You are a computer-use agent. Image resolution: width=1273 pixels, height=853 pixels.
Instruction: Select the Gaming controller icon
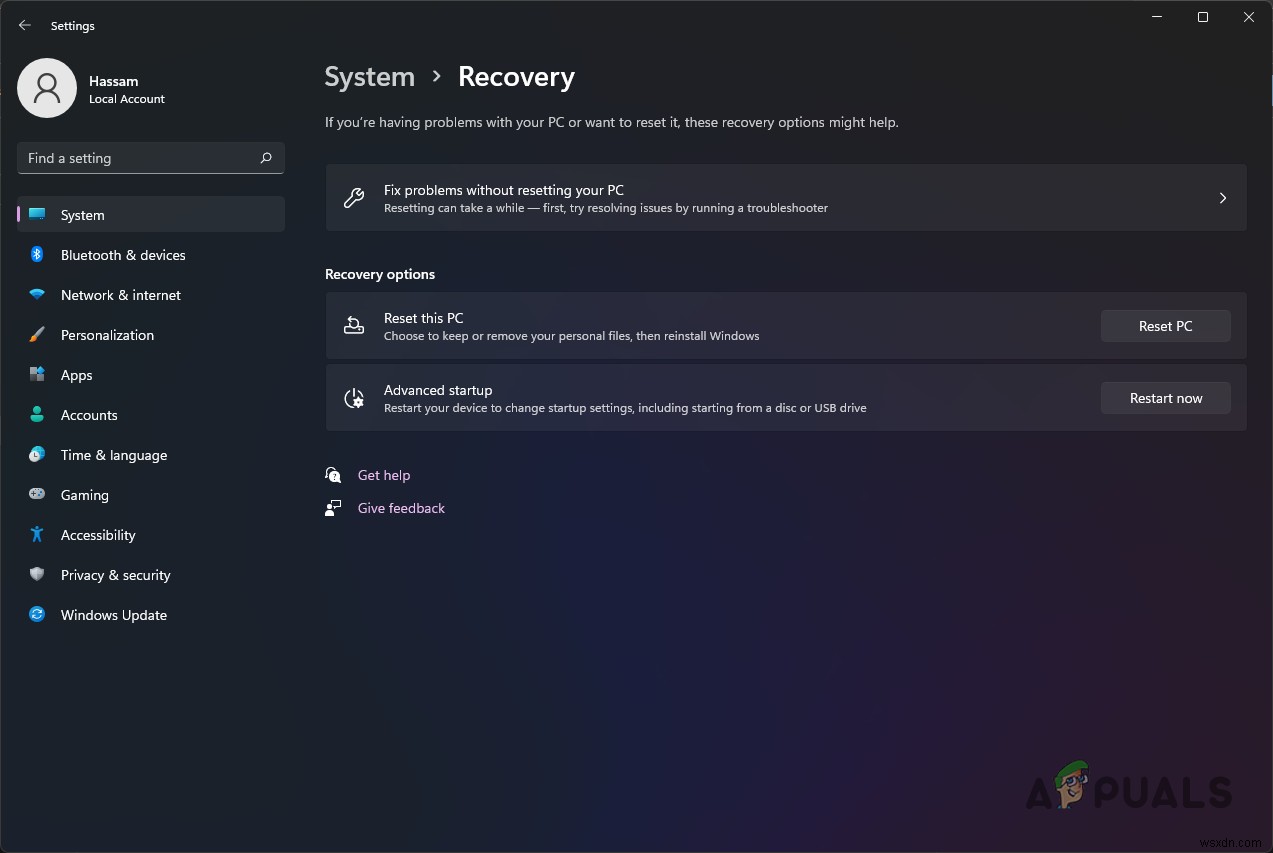[37, 495]
